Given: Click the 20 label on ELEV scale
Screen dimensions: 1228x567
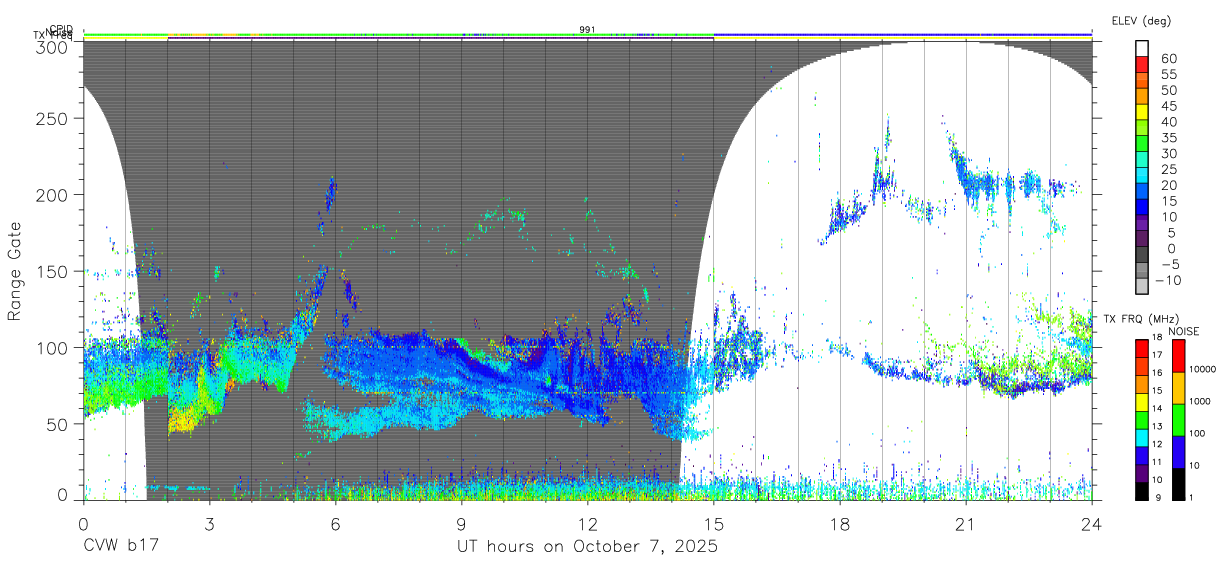Looking at the screenshot, I should (x=1167, y=185).
